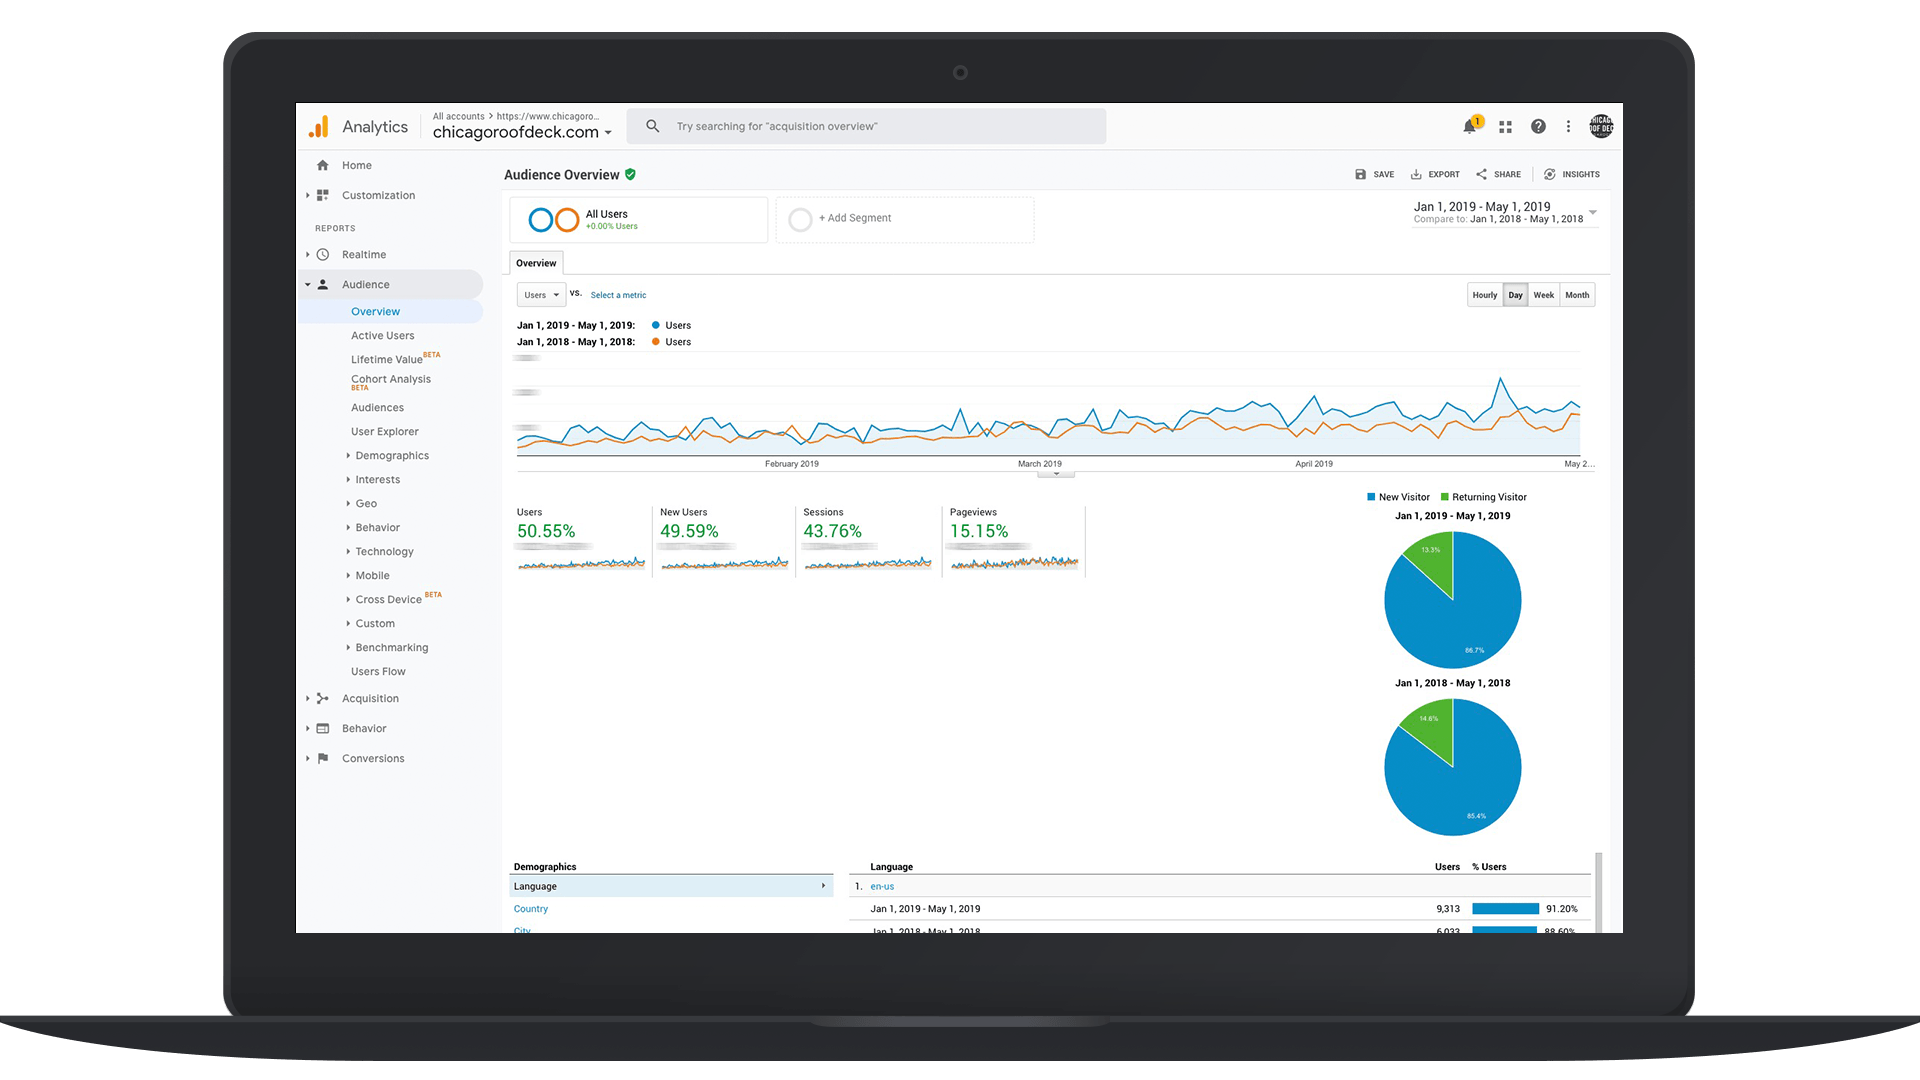Click the Save disk icon

click(1360, 174)
